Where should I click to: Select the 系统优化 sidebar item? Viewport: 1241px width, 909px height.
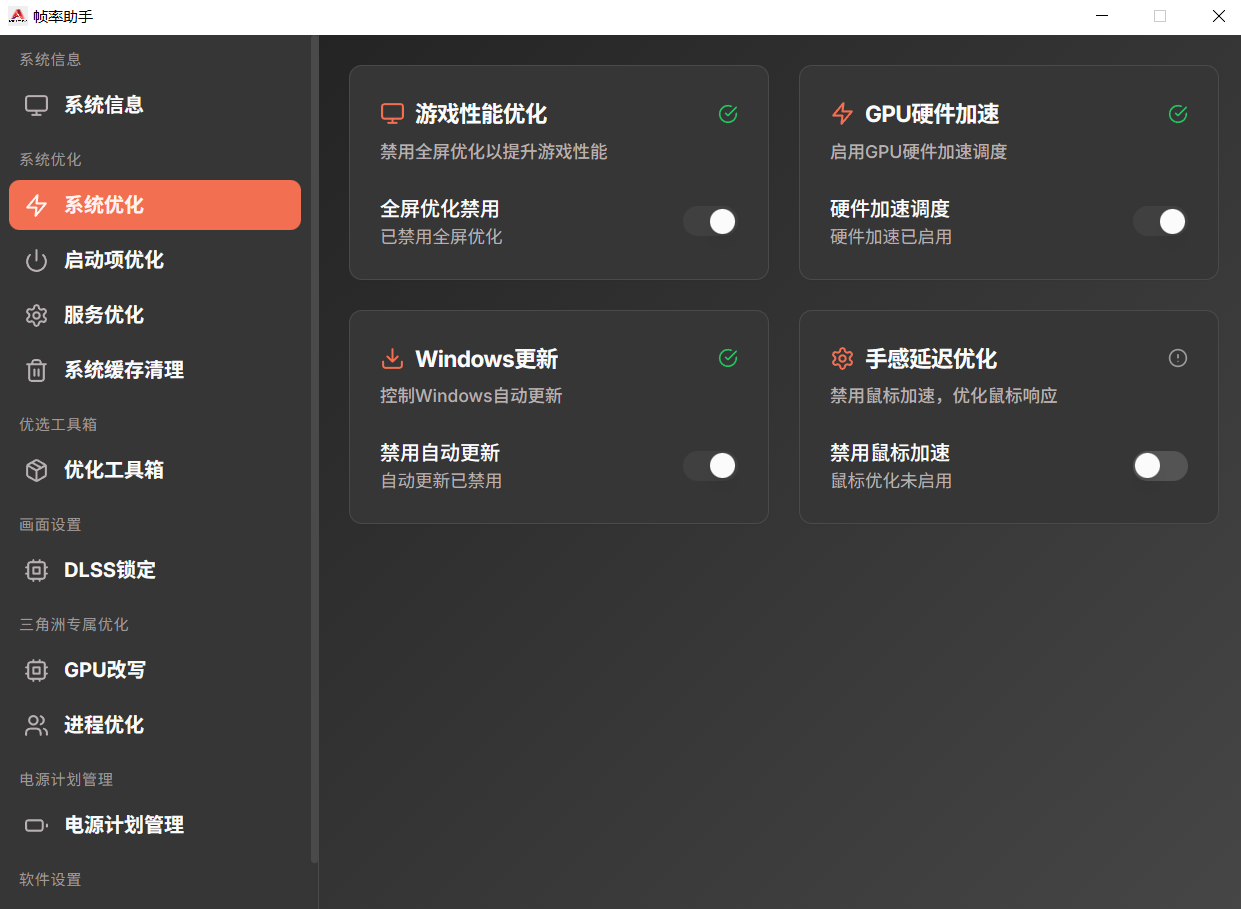point(155,205)
